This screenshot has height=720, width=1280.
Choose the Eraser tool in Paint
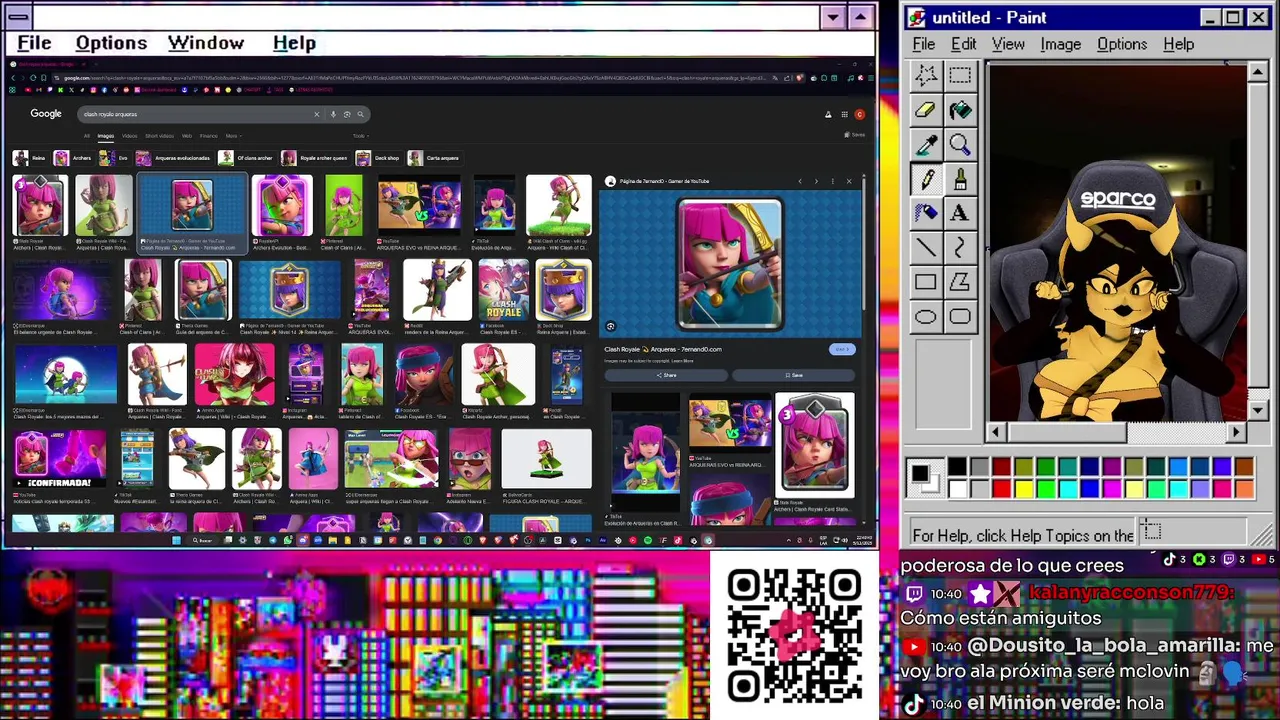[x=926, y=110]
